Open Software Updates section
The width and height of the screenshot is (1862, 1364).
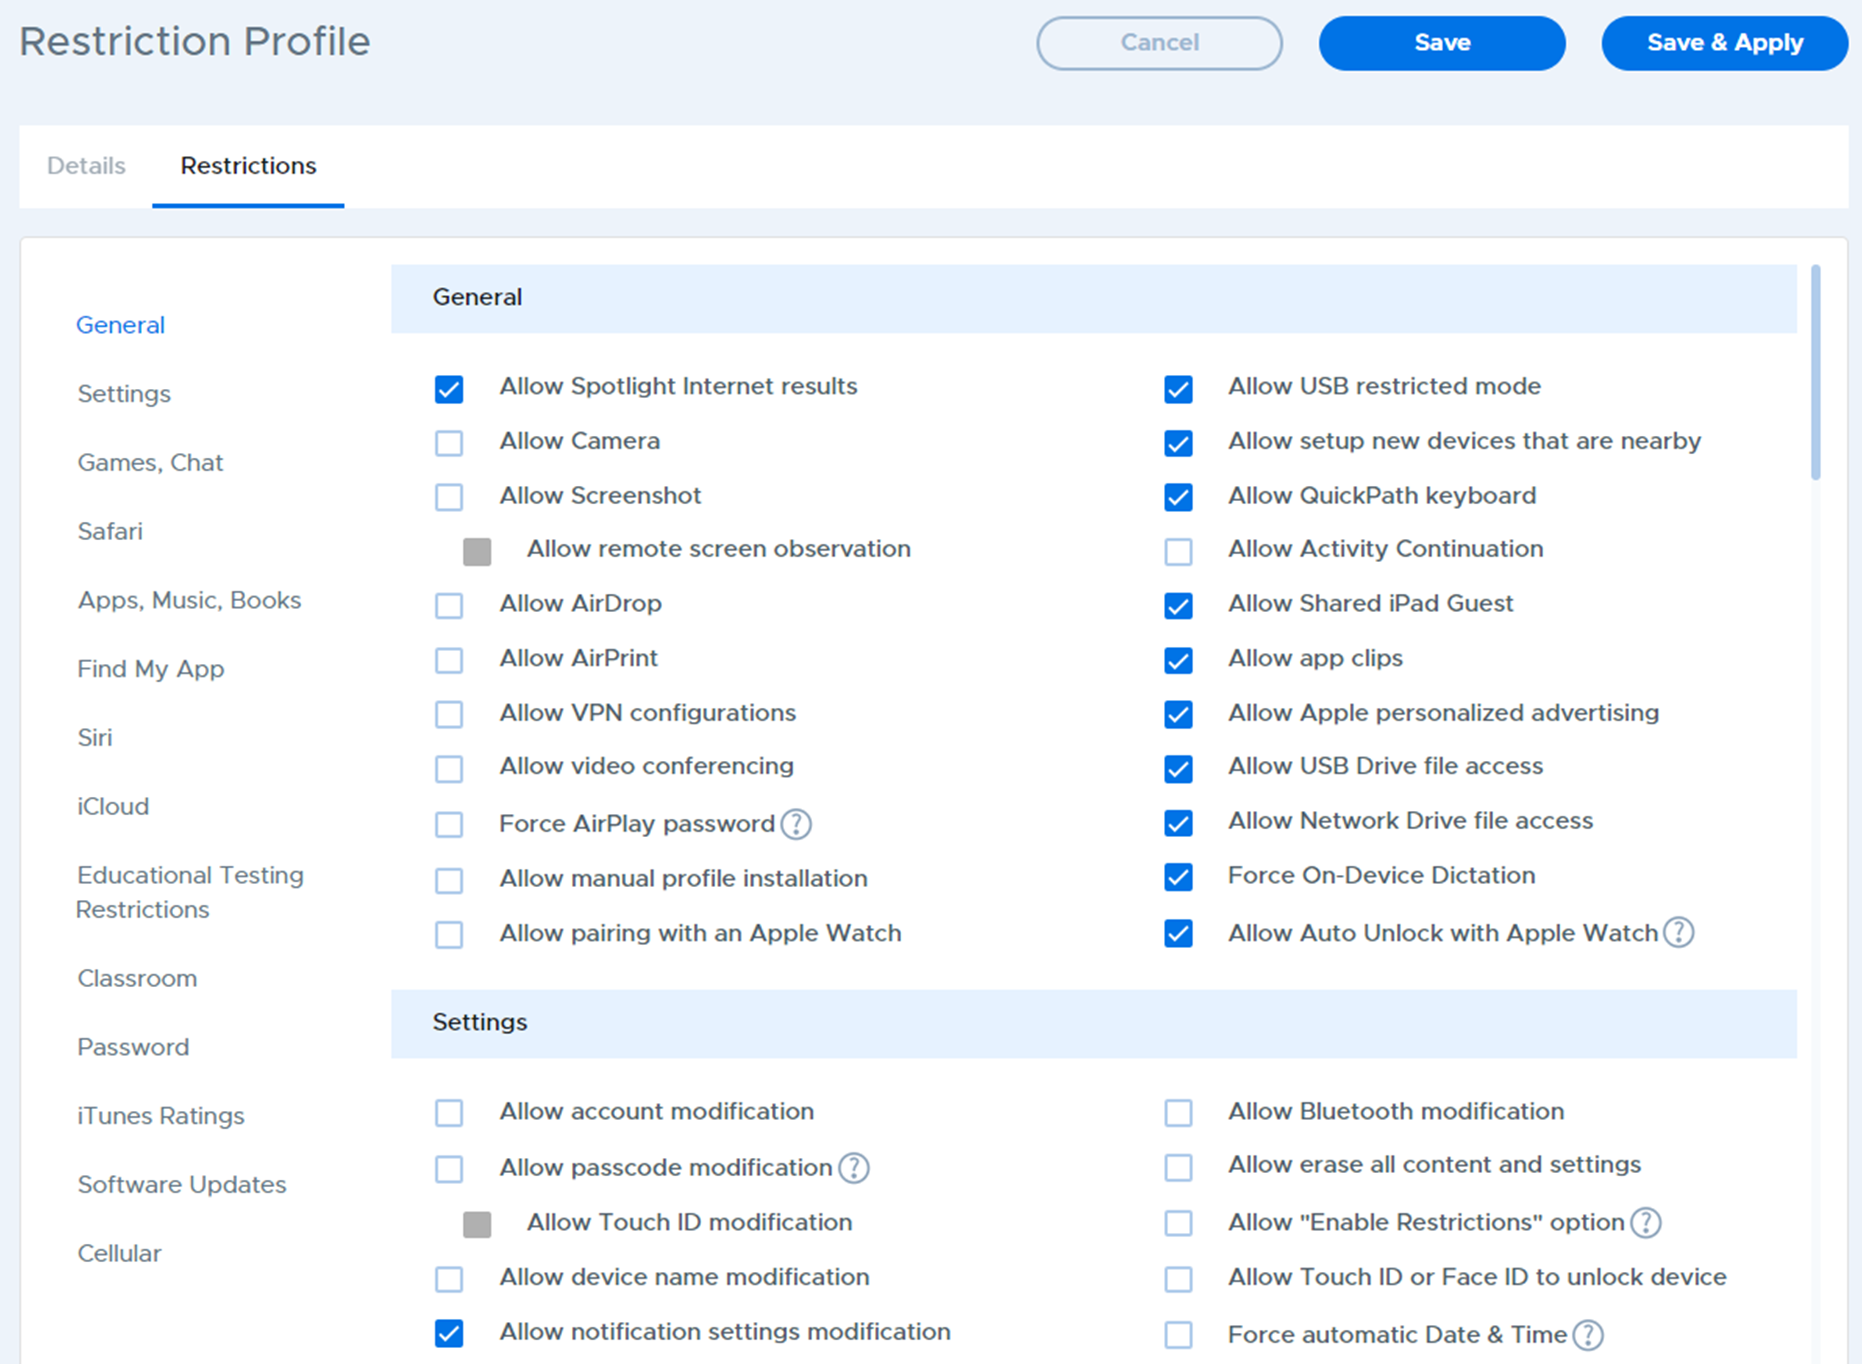tap(182, 1185)
